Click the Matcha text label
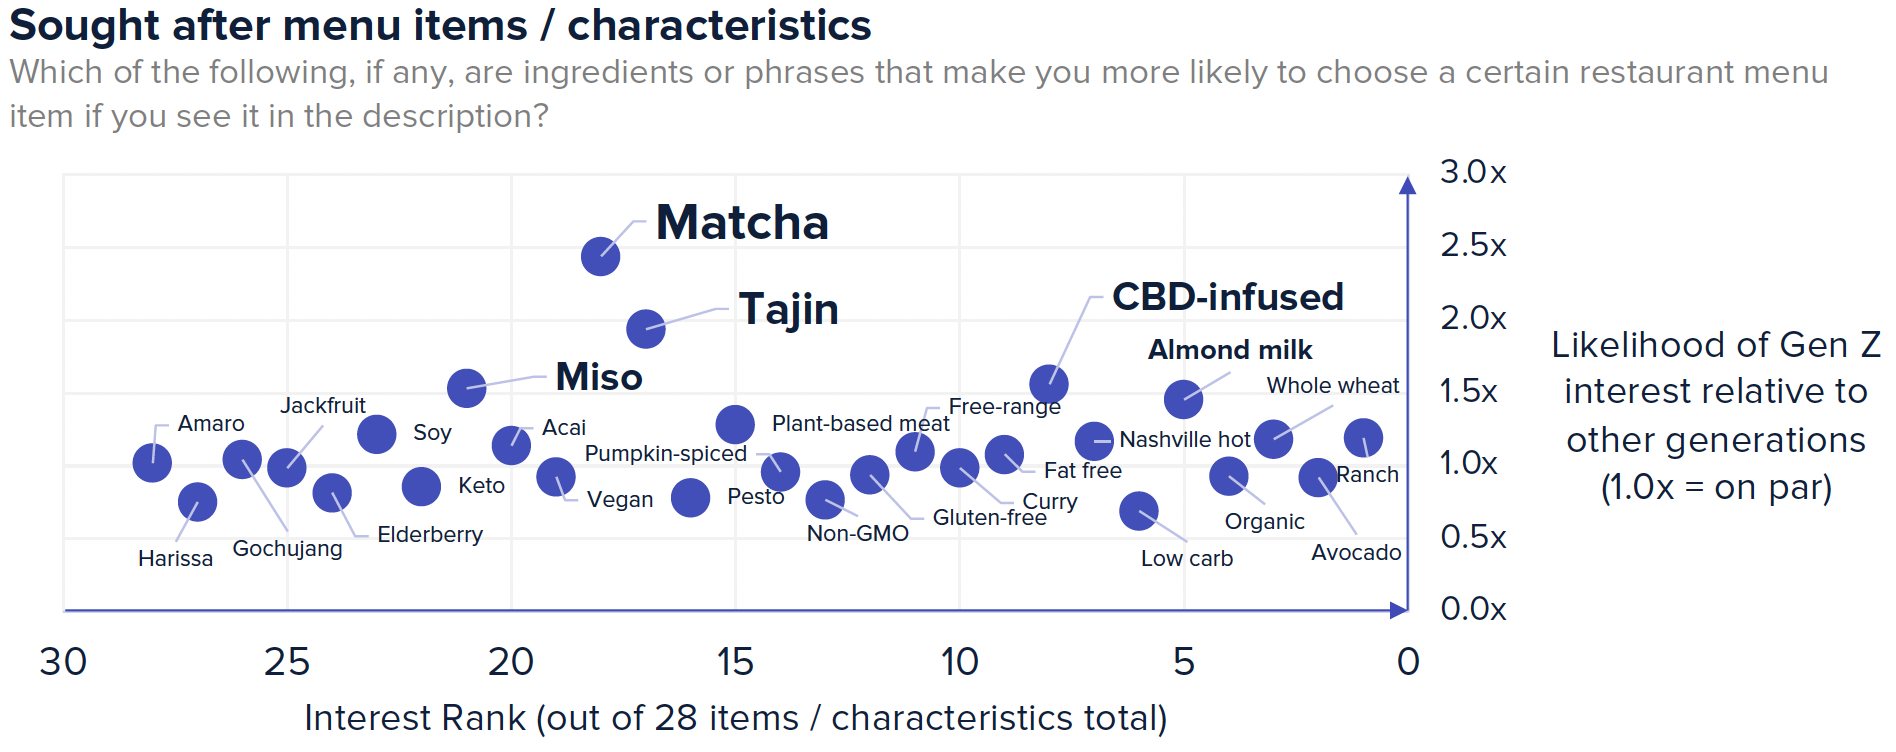The width and height of the screenshot is (1896, 752). pos(742,222)
